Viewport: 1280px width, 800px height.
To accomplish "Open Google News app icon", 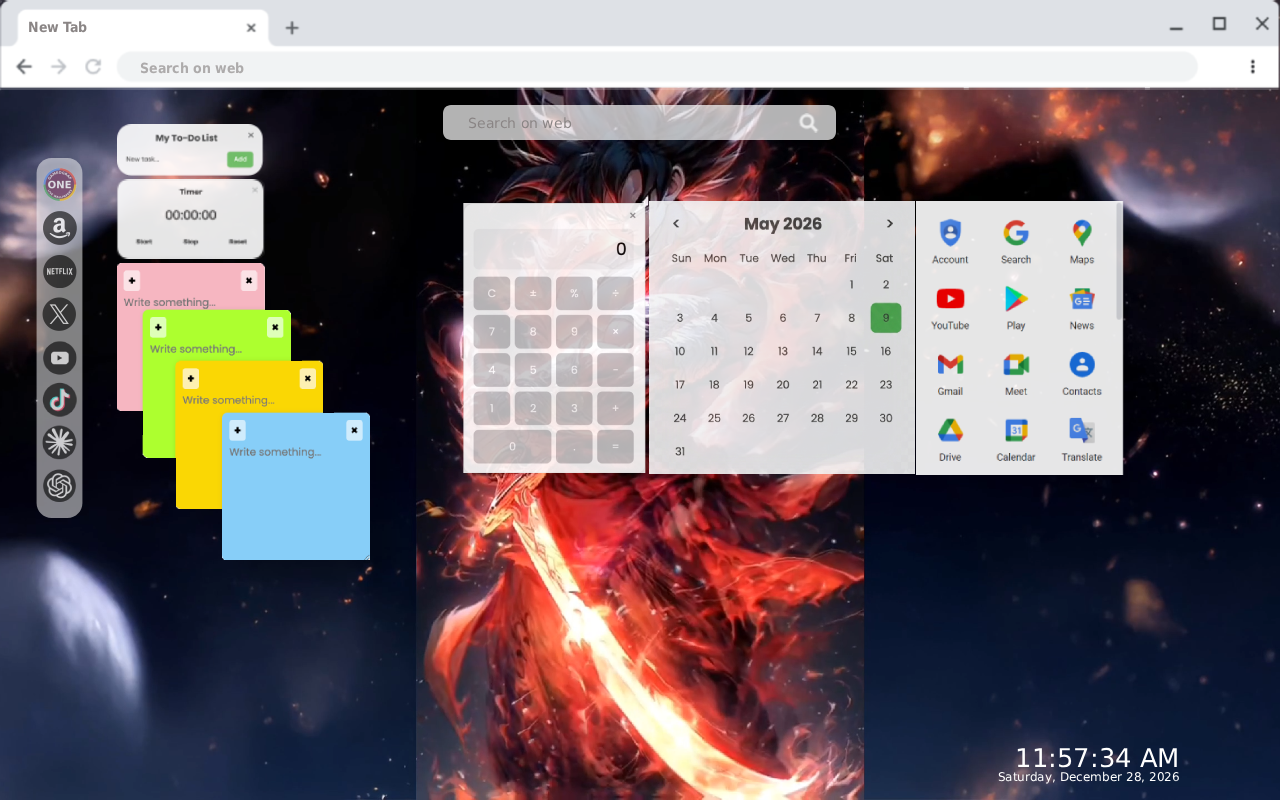I will click(1082, 308).
